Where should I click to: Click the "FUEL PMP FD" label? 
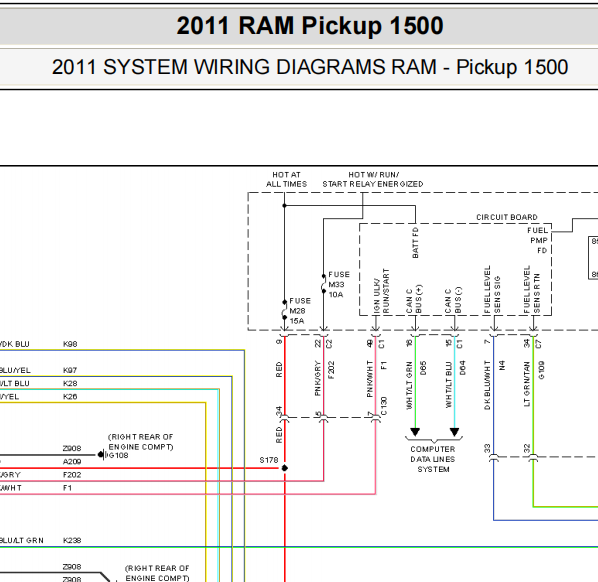point(538,240)
